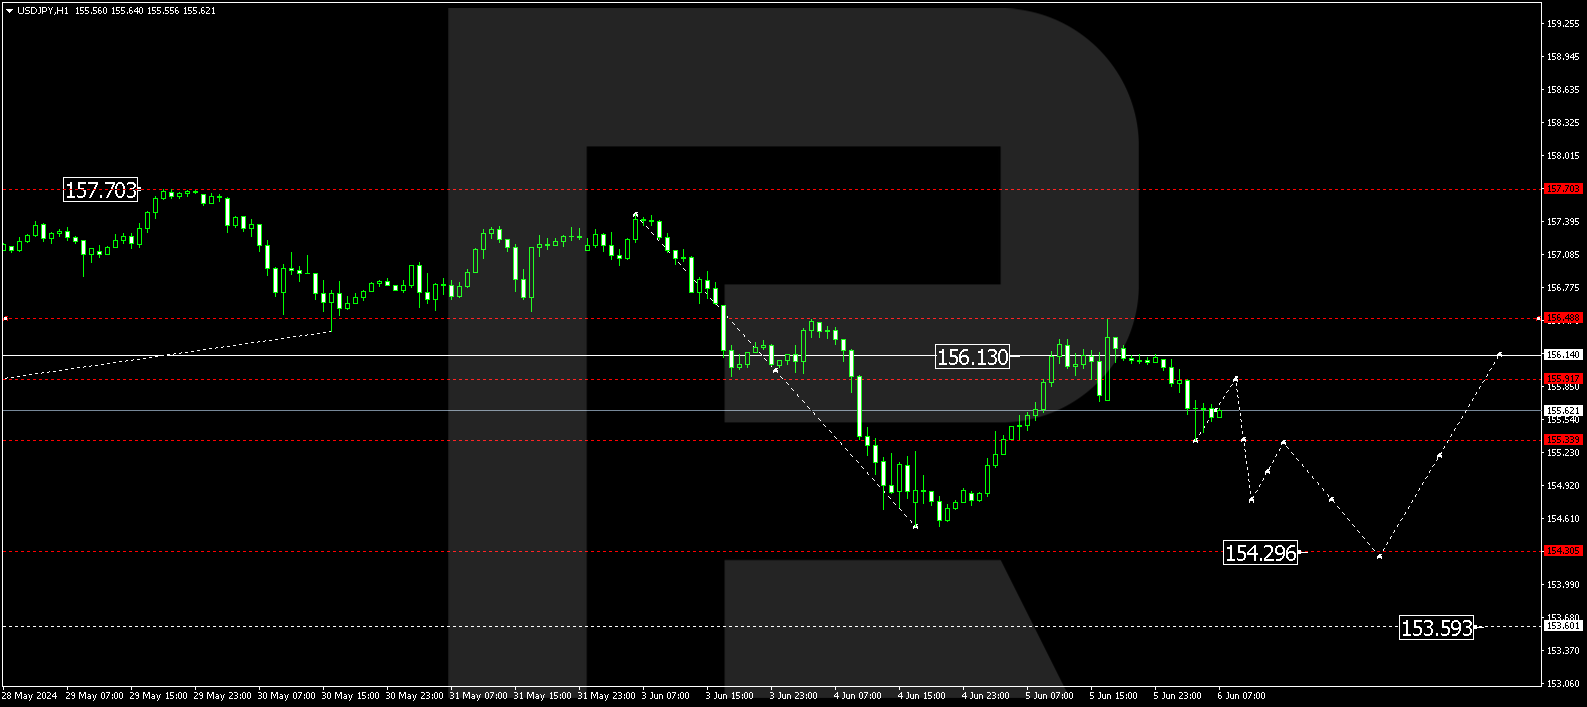
Task: Click the 158.015 price scale value
Action: pyautogui.click(x=1563, y=155)
